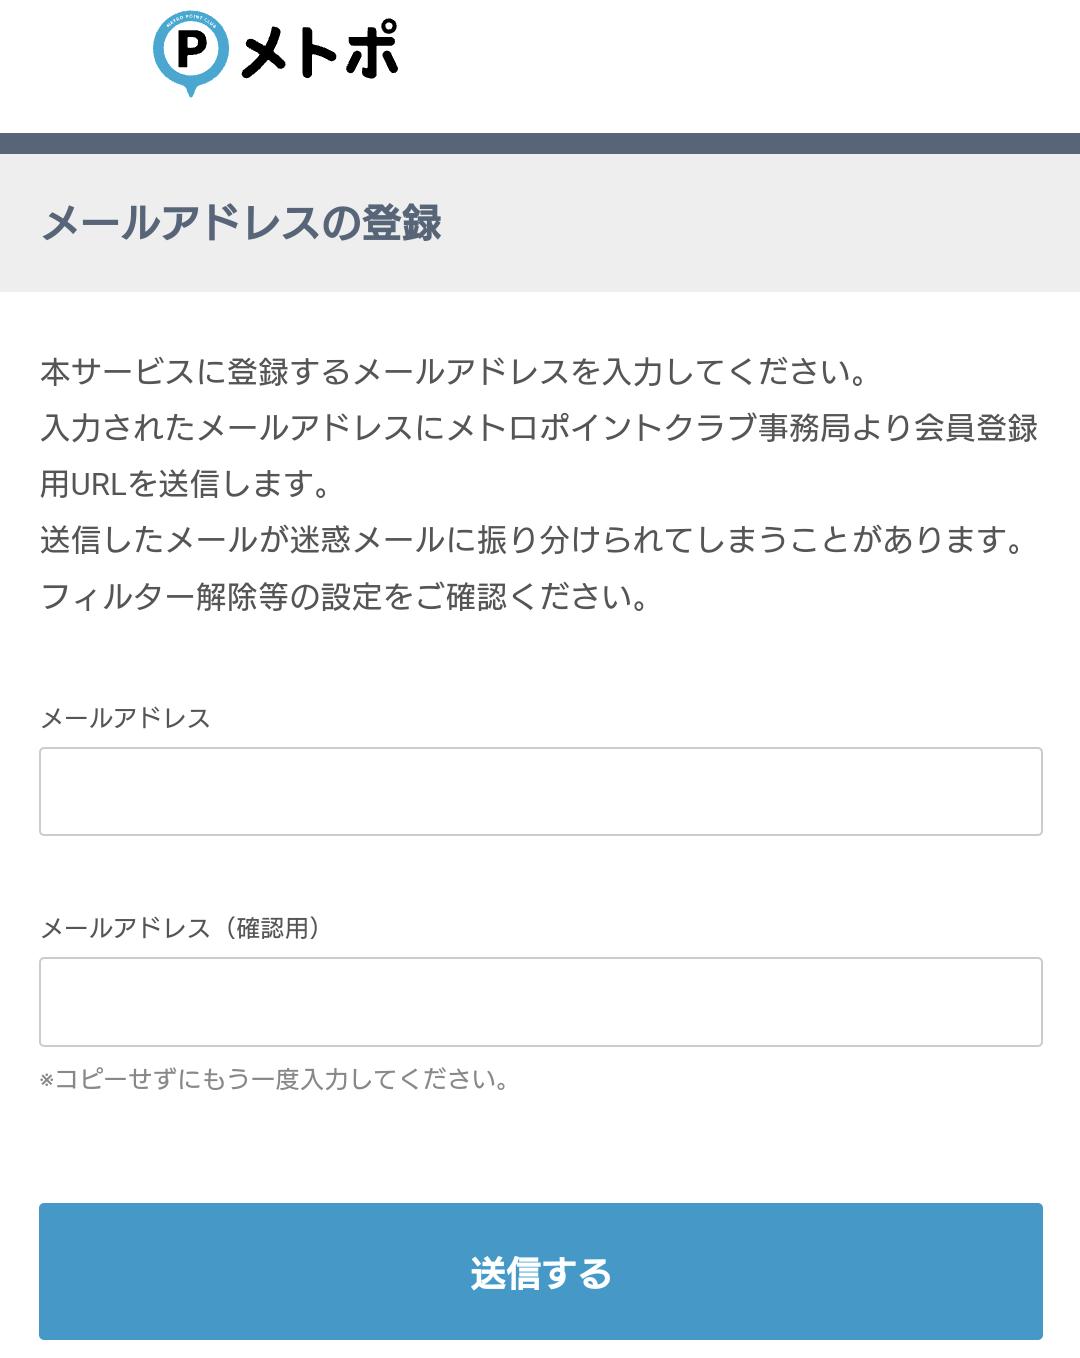Click the フィルター解除等 instruction line

345,597
